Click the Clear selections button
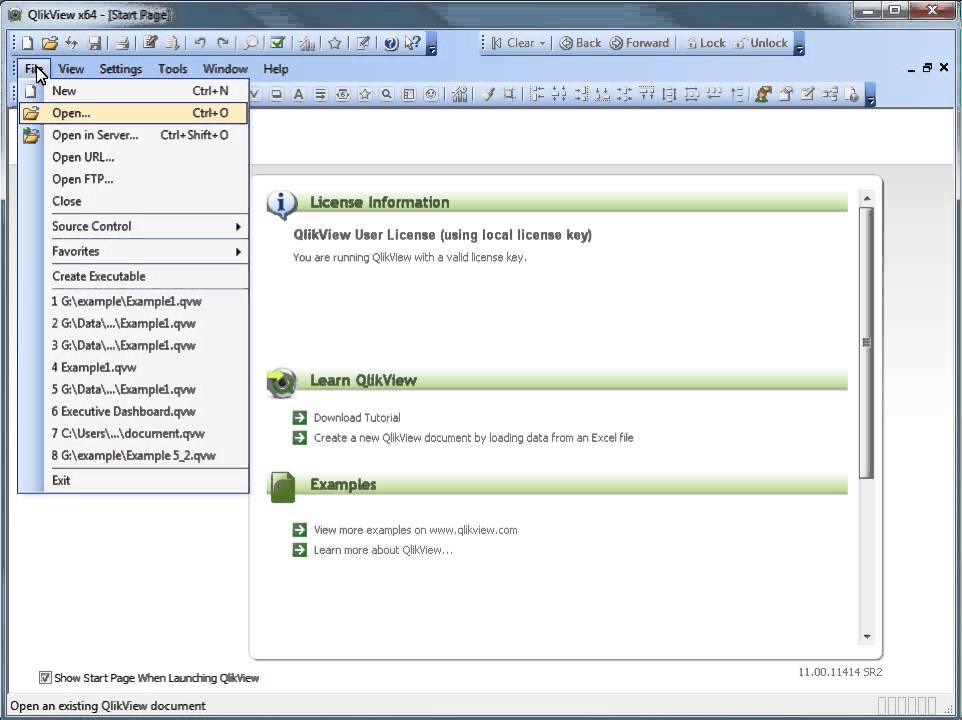The image size is (962, 720). 513,43
